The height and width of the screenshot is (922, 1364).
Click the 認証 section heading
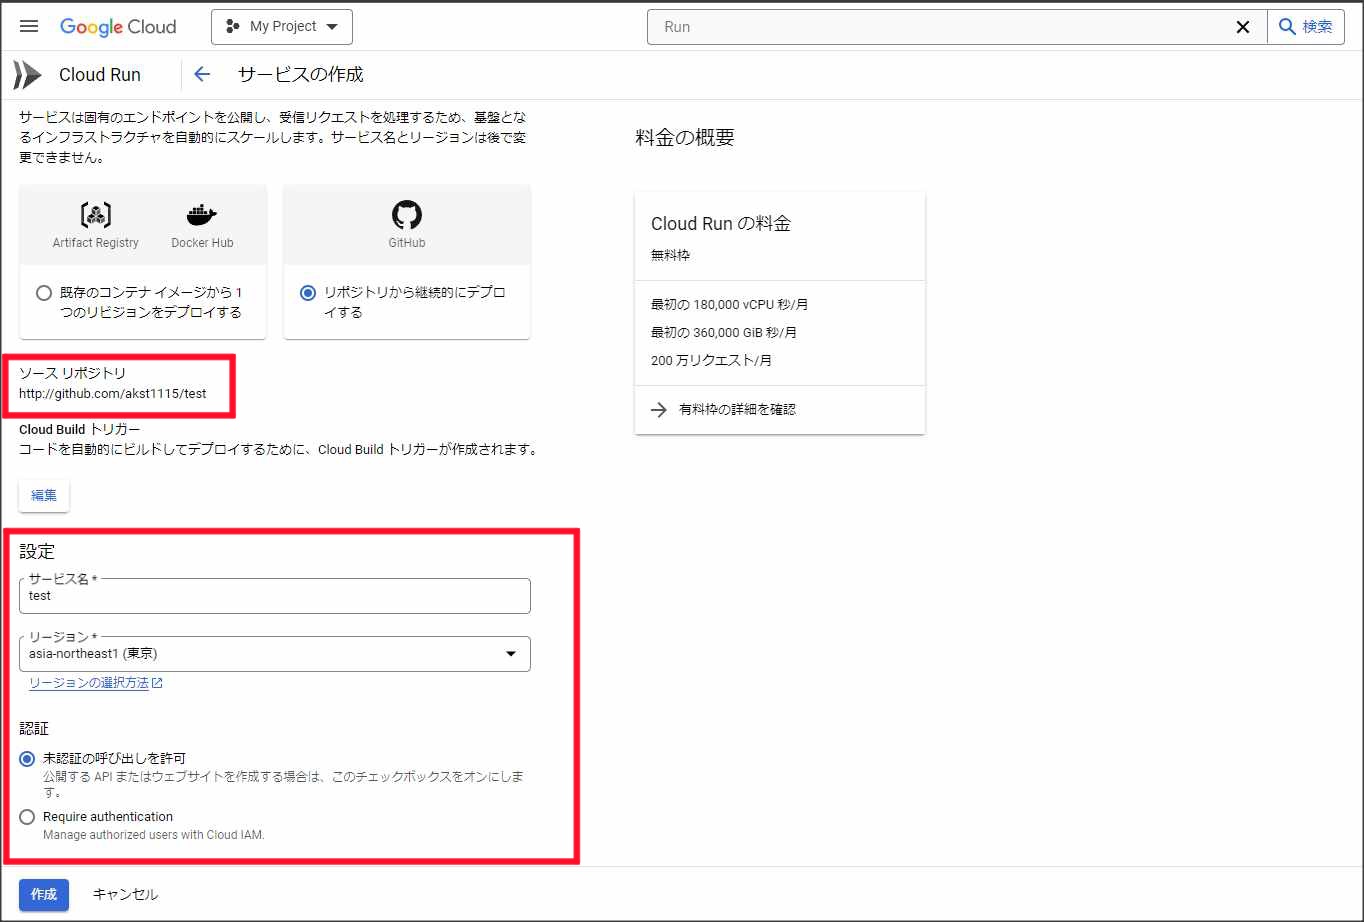34,729
